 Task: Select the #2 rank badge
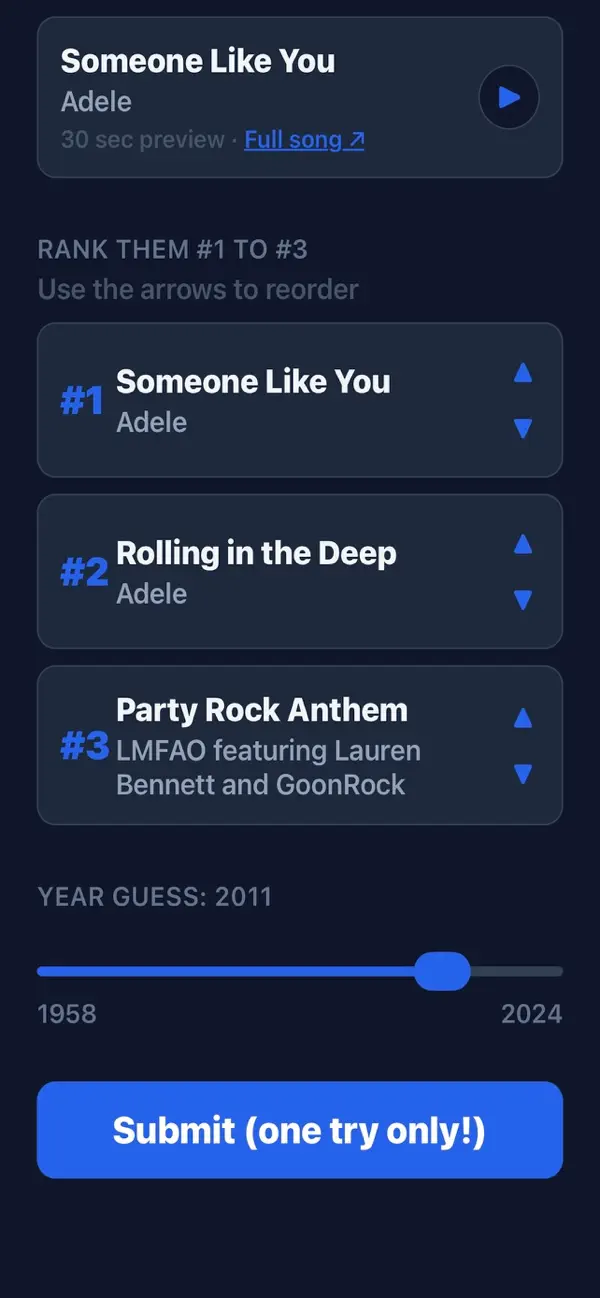[x=84, y=573]
